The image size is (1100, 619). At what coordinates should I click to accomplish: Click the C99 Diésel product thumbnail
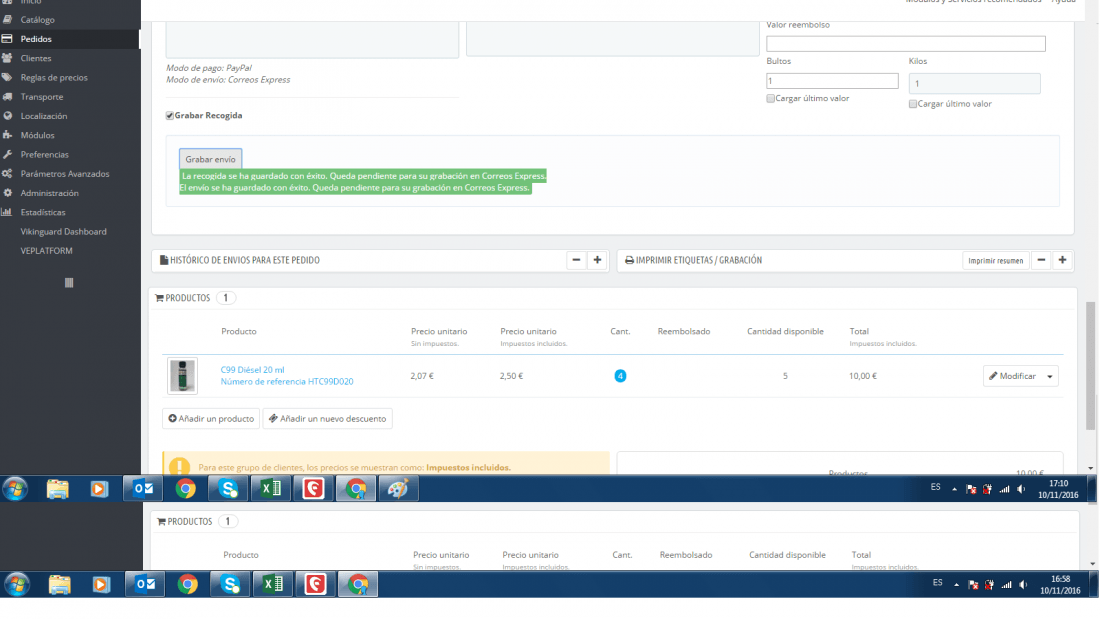pos(182,375)
